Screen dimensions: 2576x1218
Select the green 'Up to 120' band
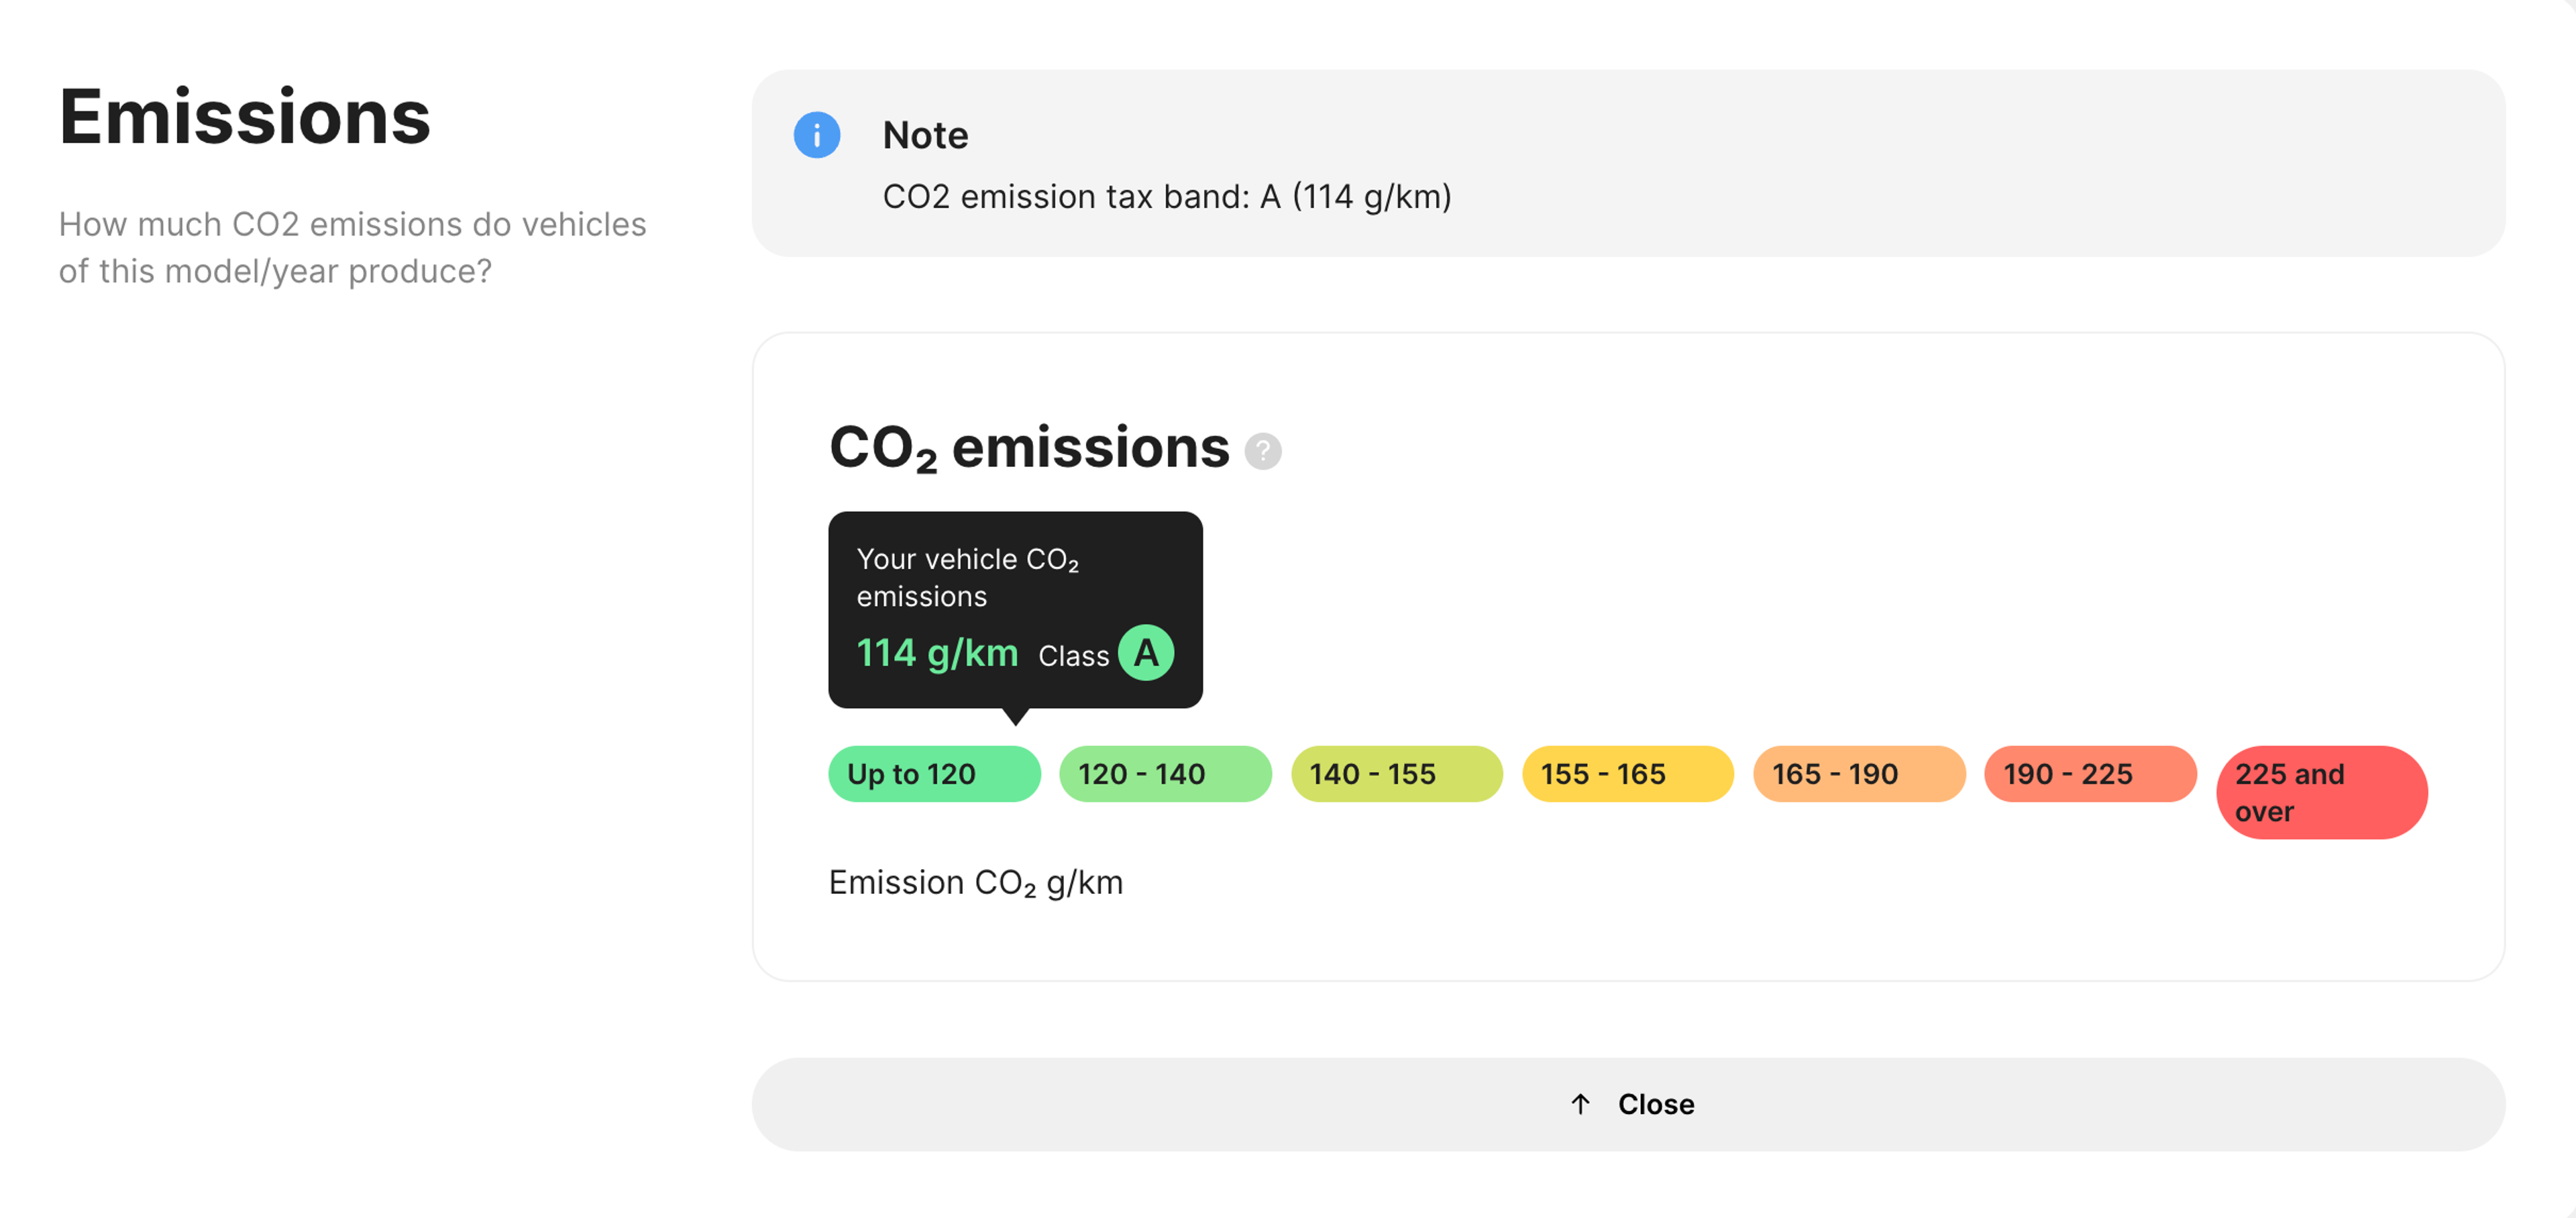pyautogui.click(x=933, y=774)
